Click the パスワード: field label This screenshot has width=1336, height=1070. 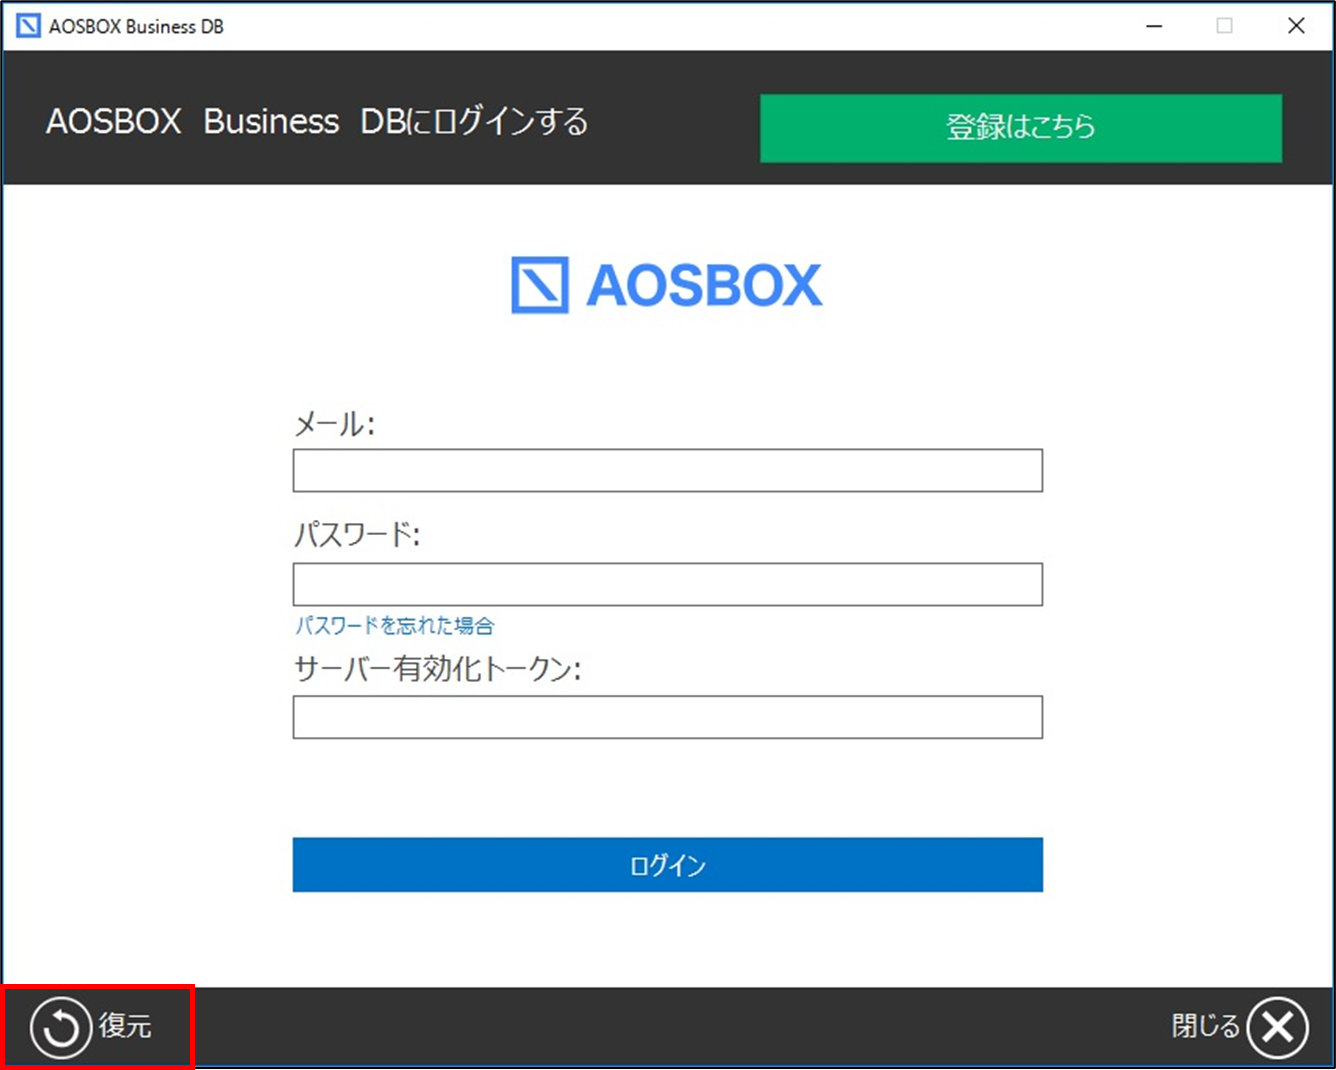point(357,535)
